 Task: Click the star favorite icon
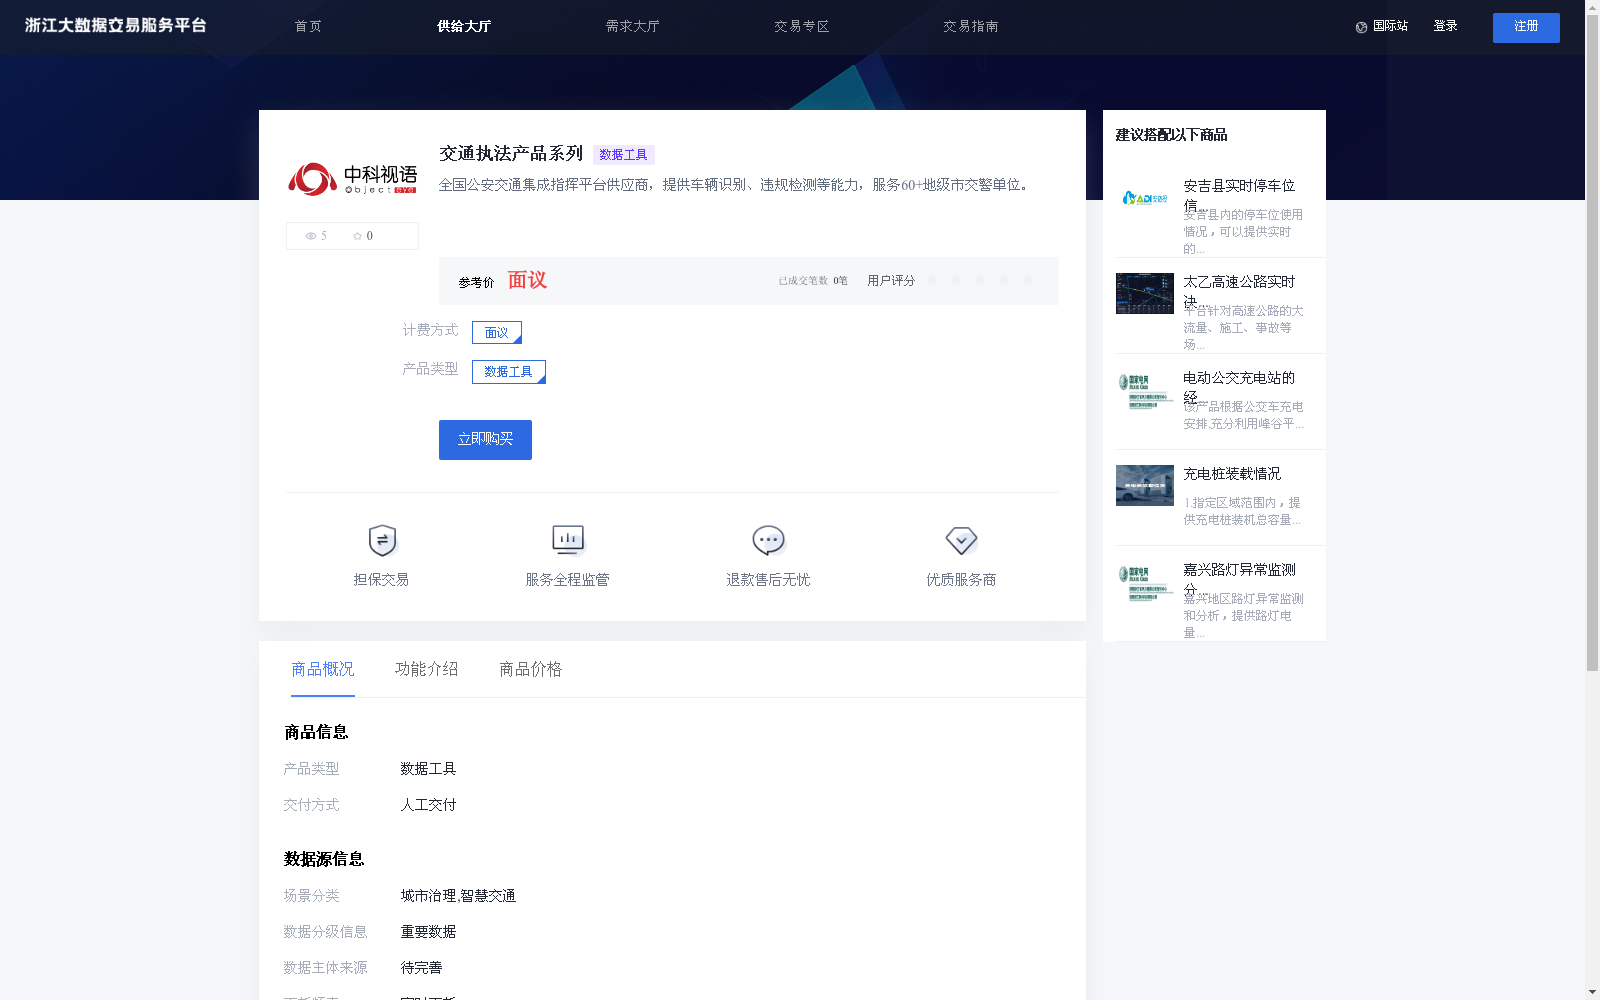click(x=357, y=236)
